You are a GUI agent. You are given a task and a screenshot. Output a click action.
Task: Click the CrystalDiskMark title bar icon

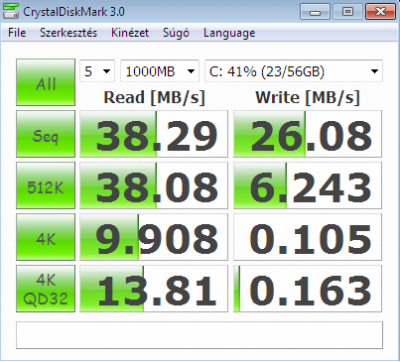[x=10, y=12]
